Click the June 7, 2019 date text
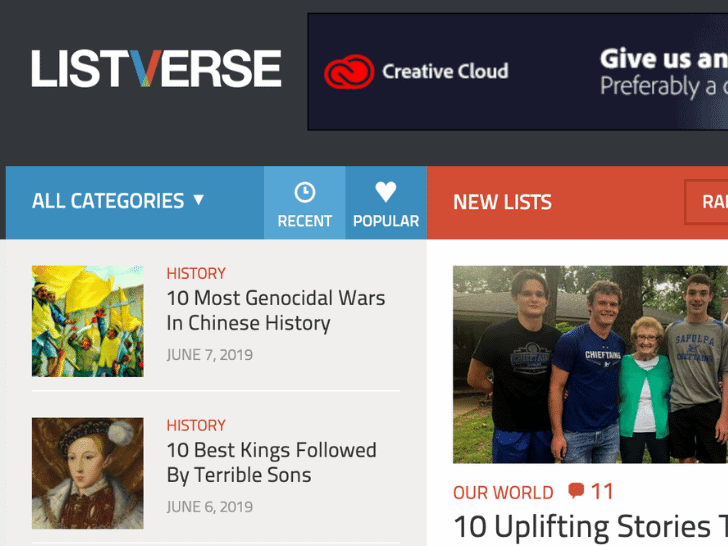Screen dimensions: 728x546 click(x=210, y=355)
